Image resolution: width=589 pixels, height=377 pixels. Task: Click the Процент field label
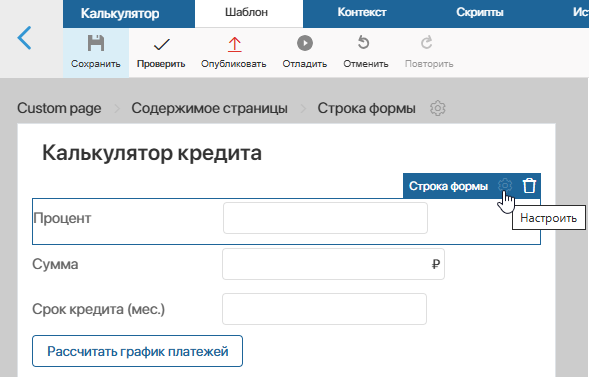[x=62, y=218]
